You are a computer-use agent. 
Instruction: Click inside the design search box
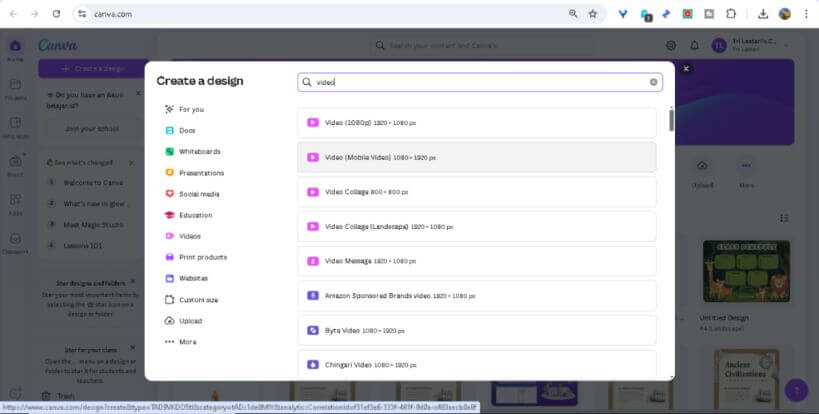pos(480,82)
